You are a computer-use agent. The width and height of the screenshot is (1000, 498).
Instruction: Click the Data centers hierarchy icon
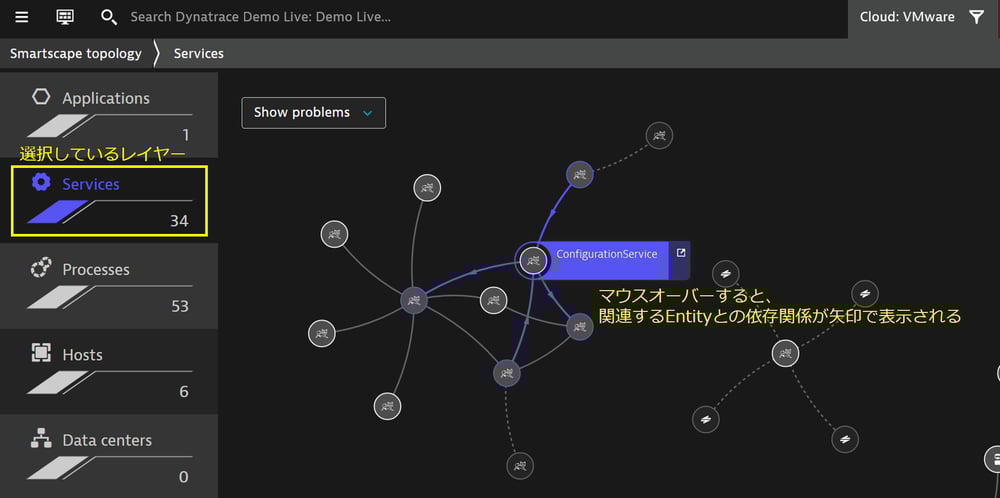click(41, 439)
